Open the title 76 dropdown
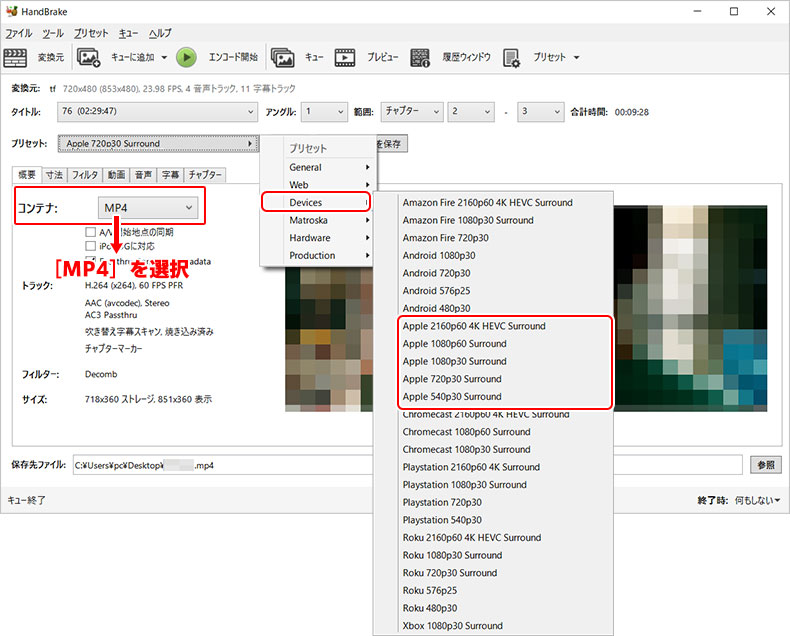790x636 pixels. click(x=158, y=111)
